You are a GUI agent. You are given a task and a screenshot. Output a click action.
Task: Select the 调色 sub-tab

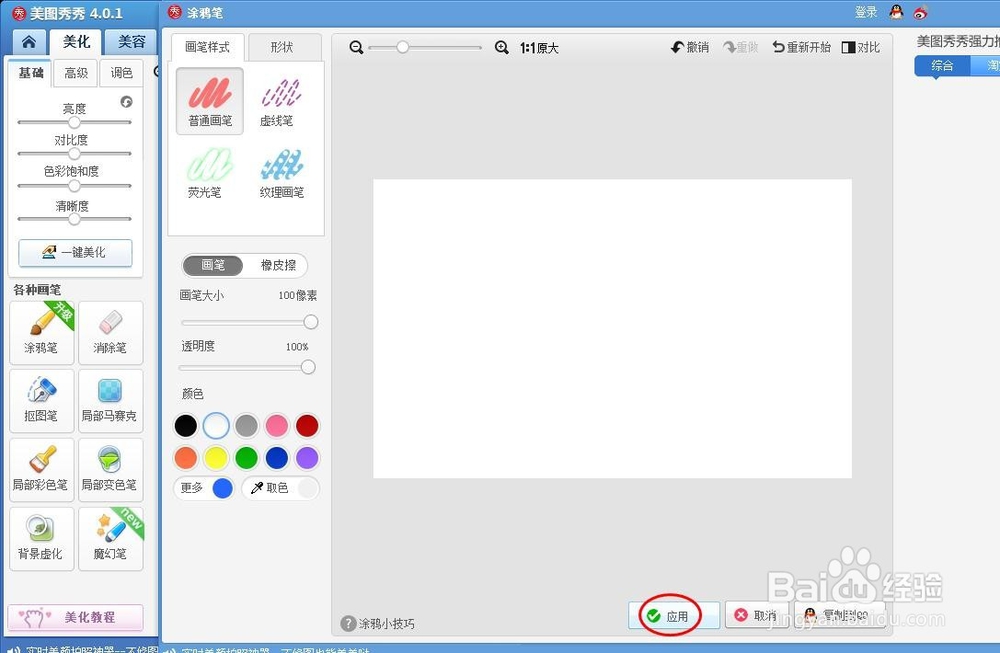point(121,73)
